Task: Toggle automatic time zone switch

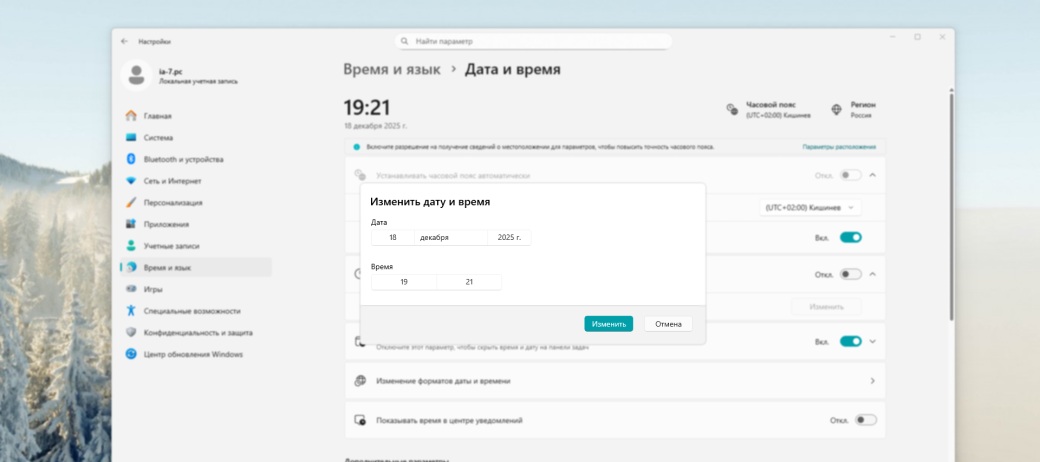Action: point(850,175)
